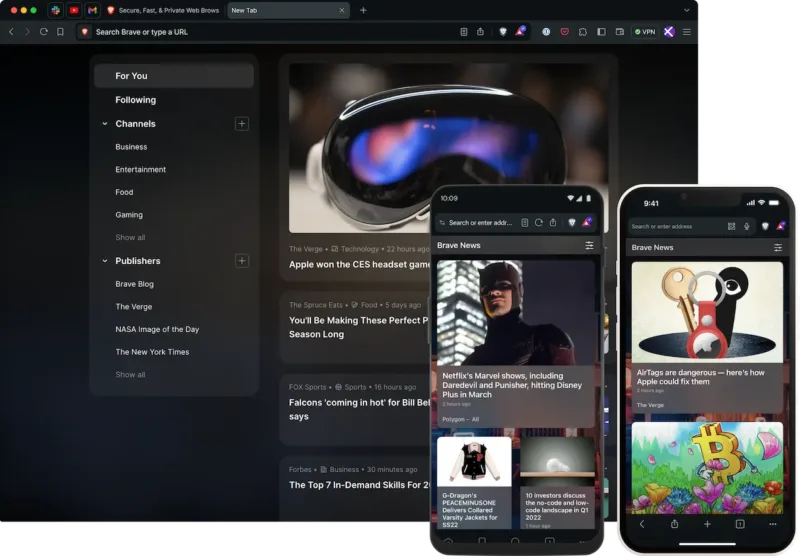800x556 pixels.
Task: Open the hamburger menu in desktop browser
Action: point(686,32)
